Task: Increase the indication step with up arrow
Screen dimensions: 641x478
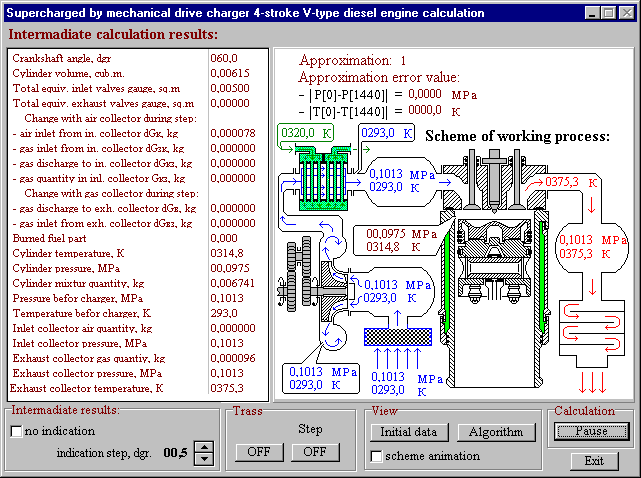Action: coord(204,447)
